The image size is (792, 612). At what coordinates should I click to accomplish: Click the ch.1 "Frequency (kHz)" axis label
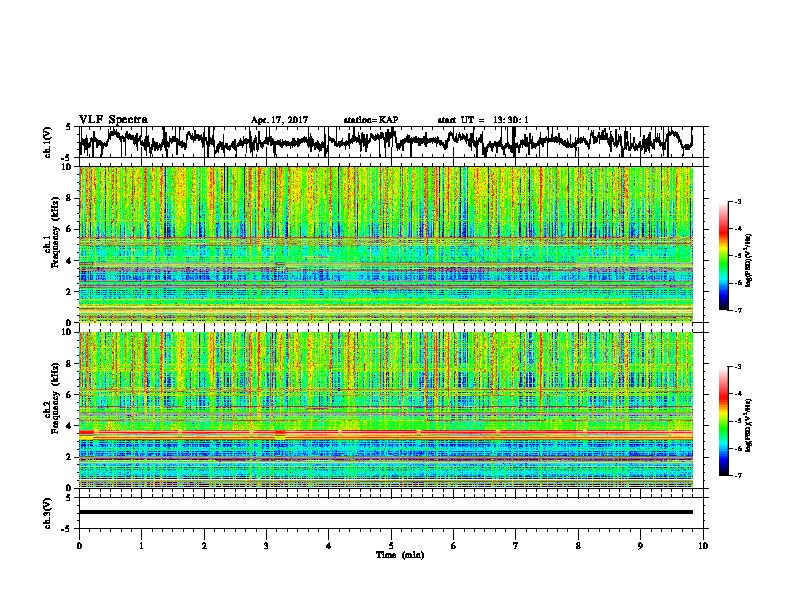55,232
